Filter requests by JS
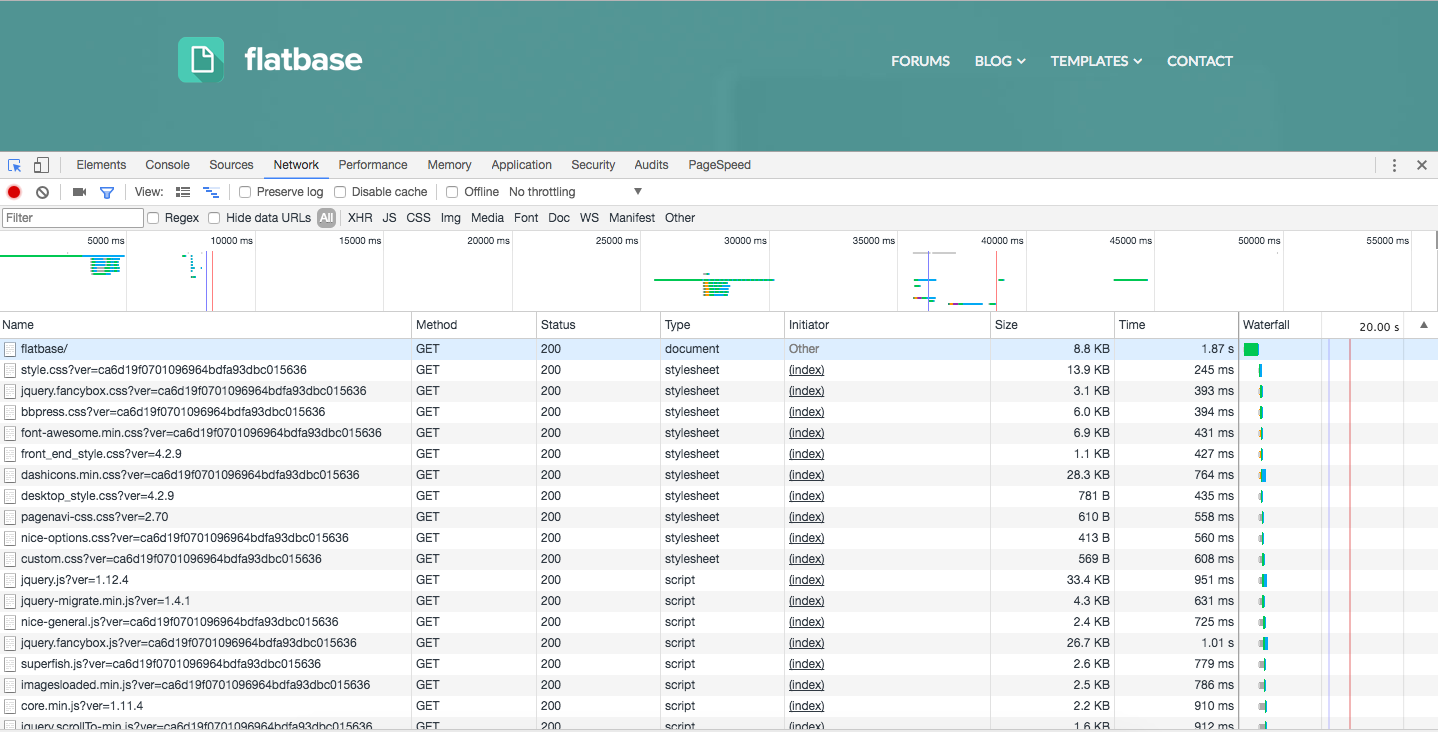The height and width of the screenshot is (732, 1438). pos(389,218)
